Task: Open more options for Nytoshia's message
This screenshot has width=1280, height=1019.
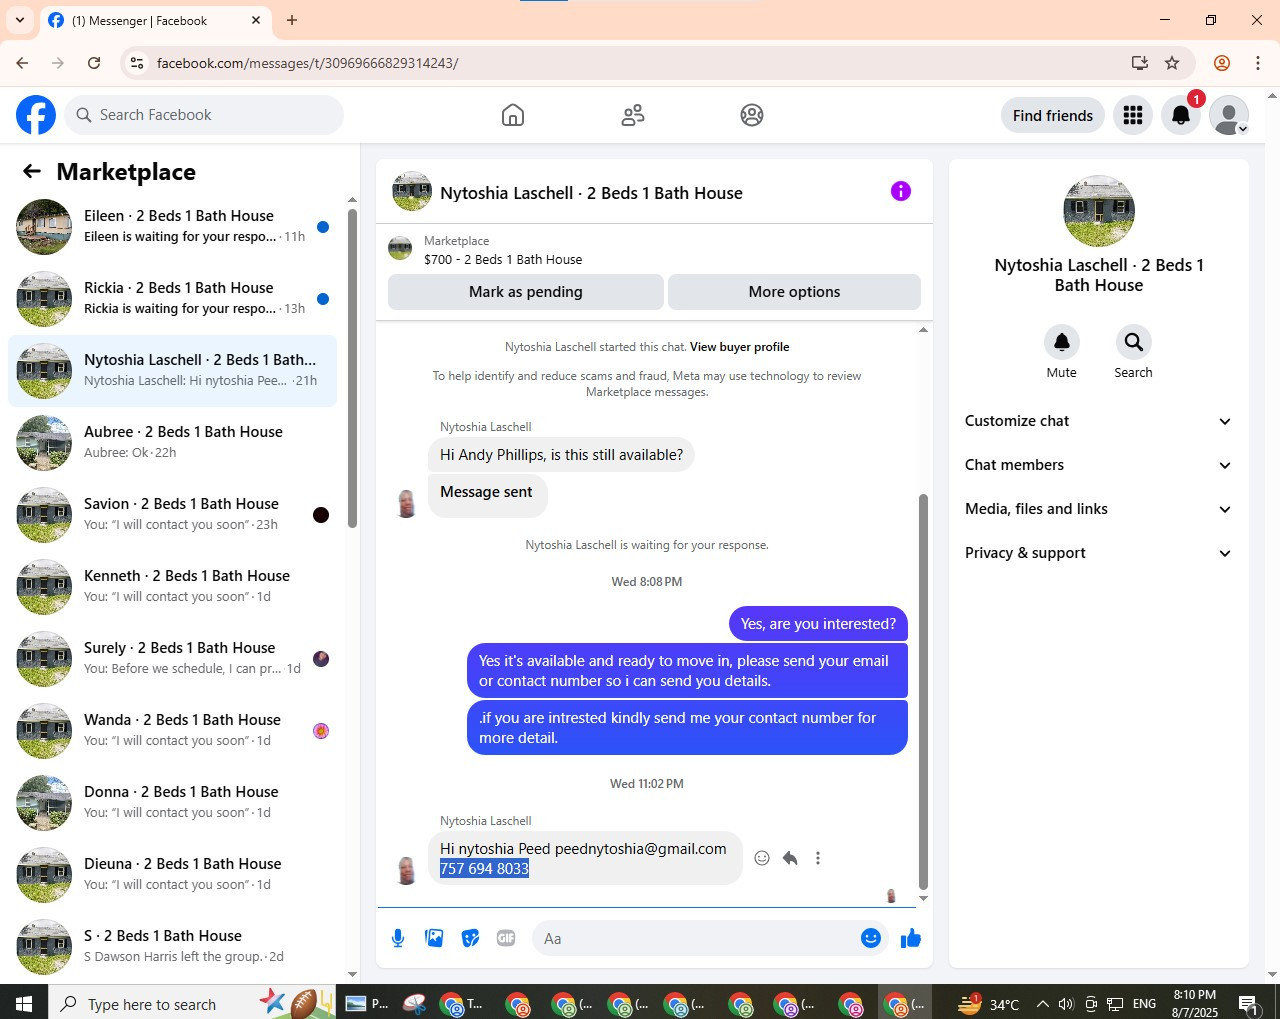Action: 818,858
